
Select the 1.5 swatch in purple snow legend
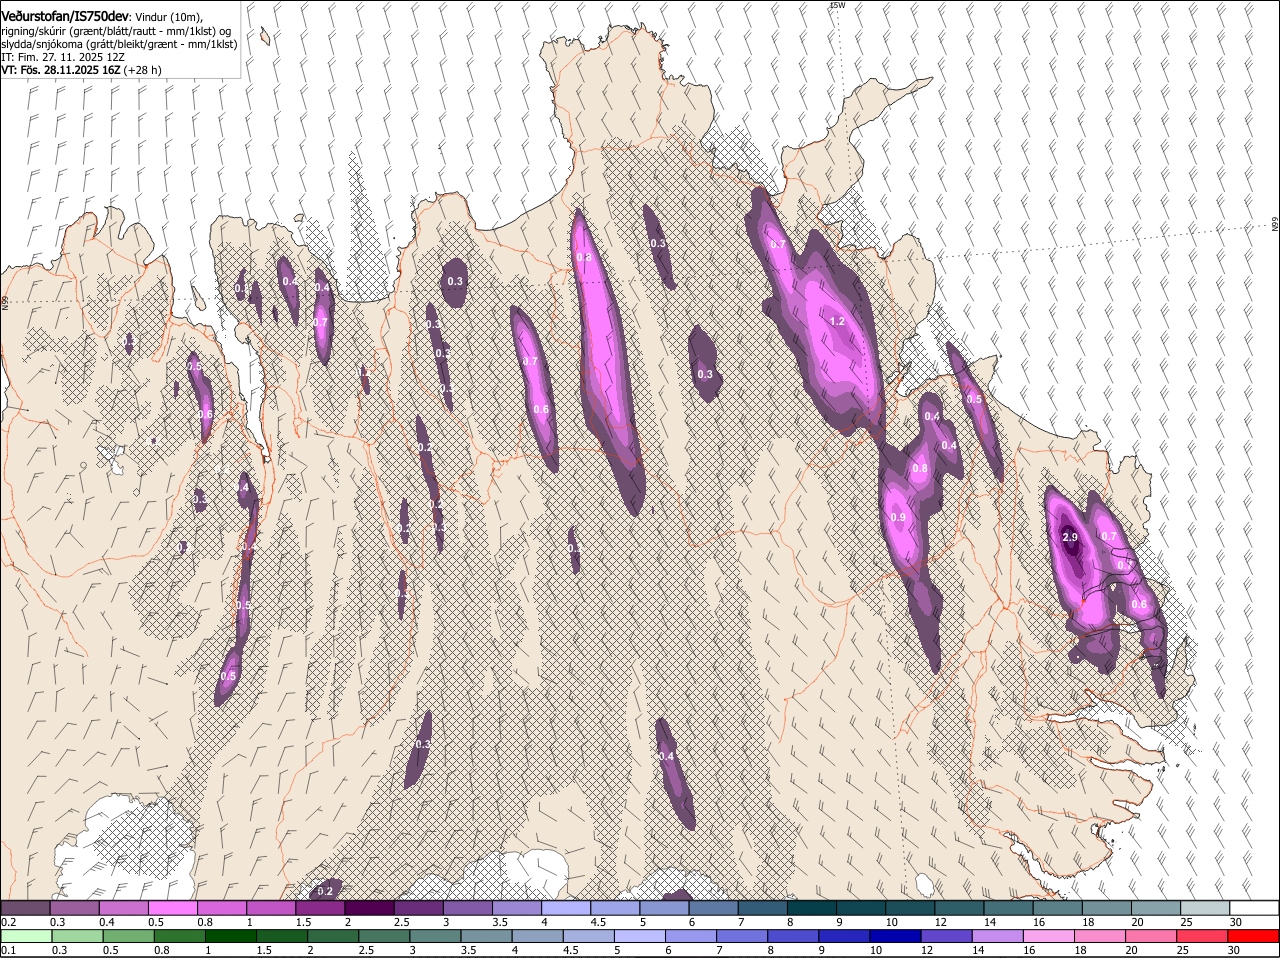click(x=320, y=908)
